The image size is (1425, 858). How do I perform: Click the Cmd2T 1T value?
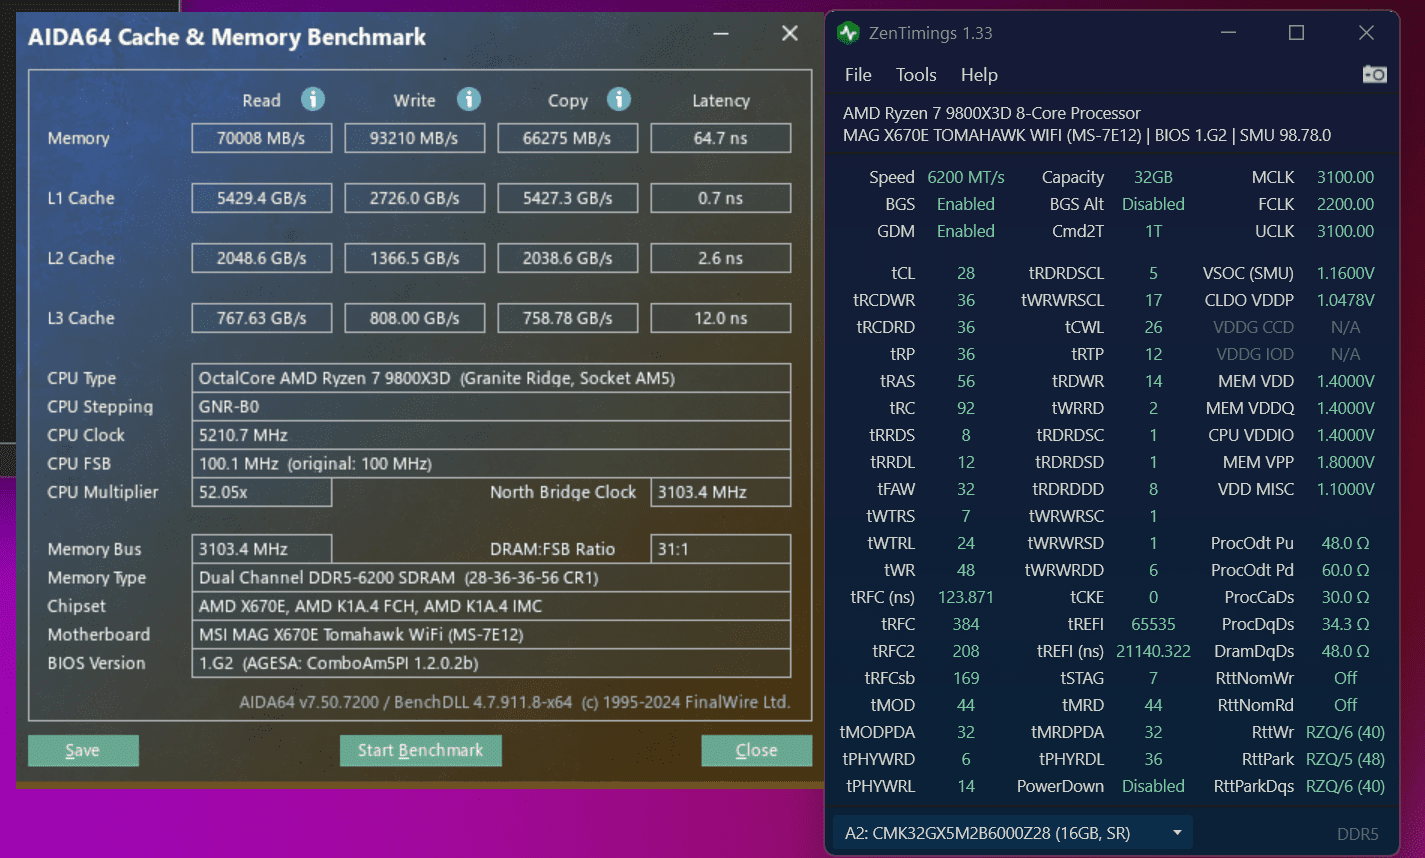[x=1153, y=231]
